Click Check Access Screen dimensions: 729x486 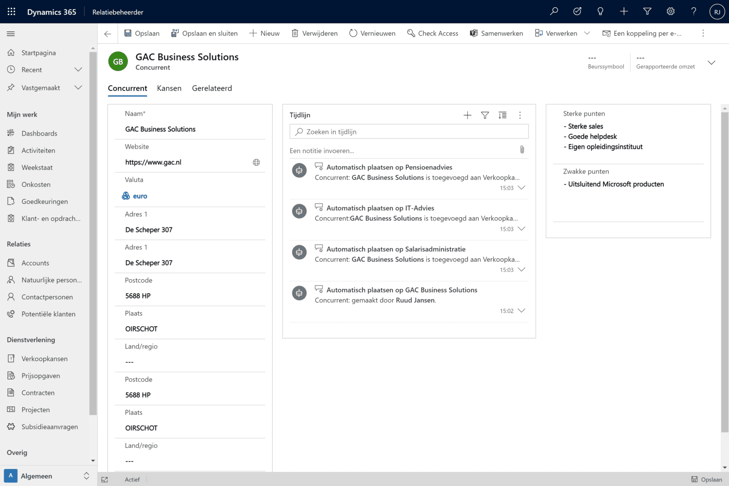click(x=433, y=33)
